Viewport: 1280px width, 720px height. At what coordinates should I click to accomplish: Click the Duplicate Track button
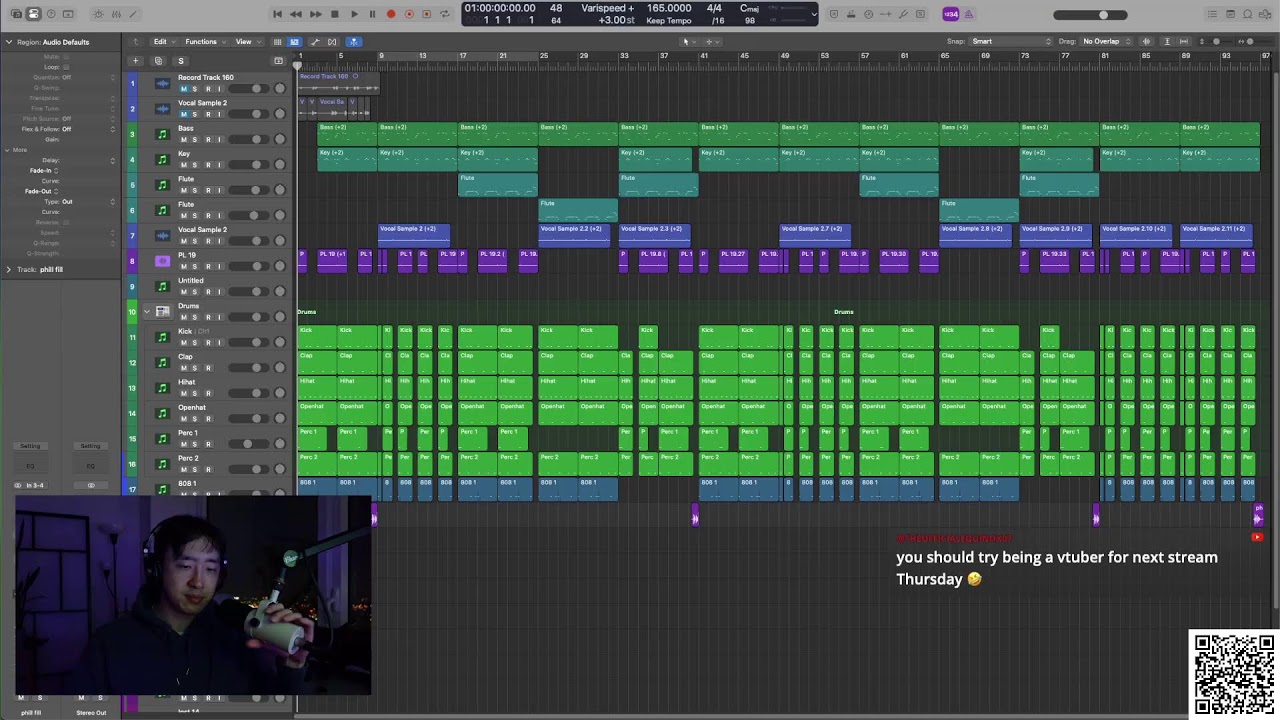(158, 61)
